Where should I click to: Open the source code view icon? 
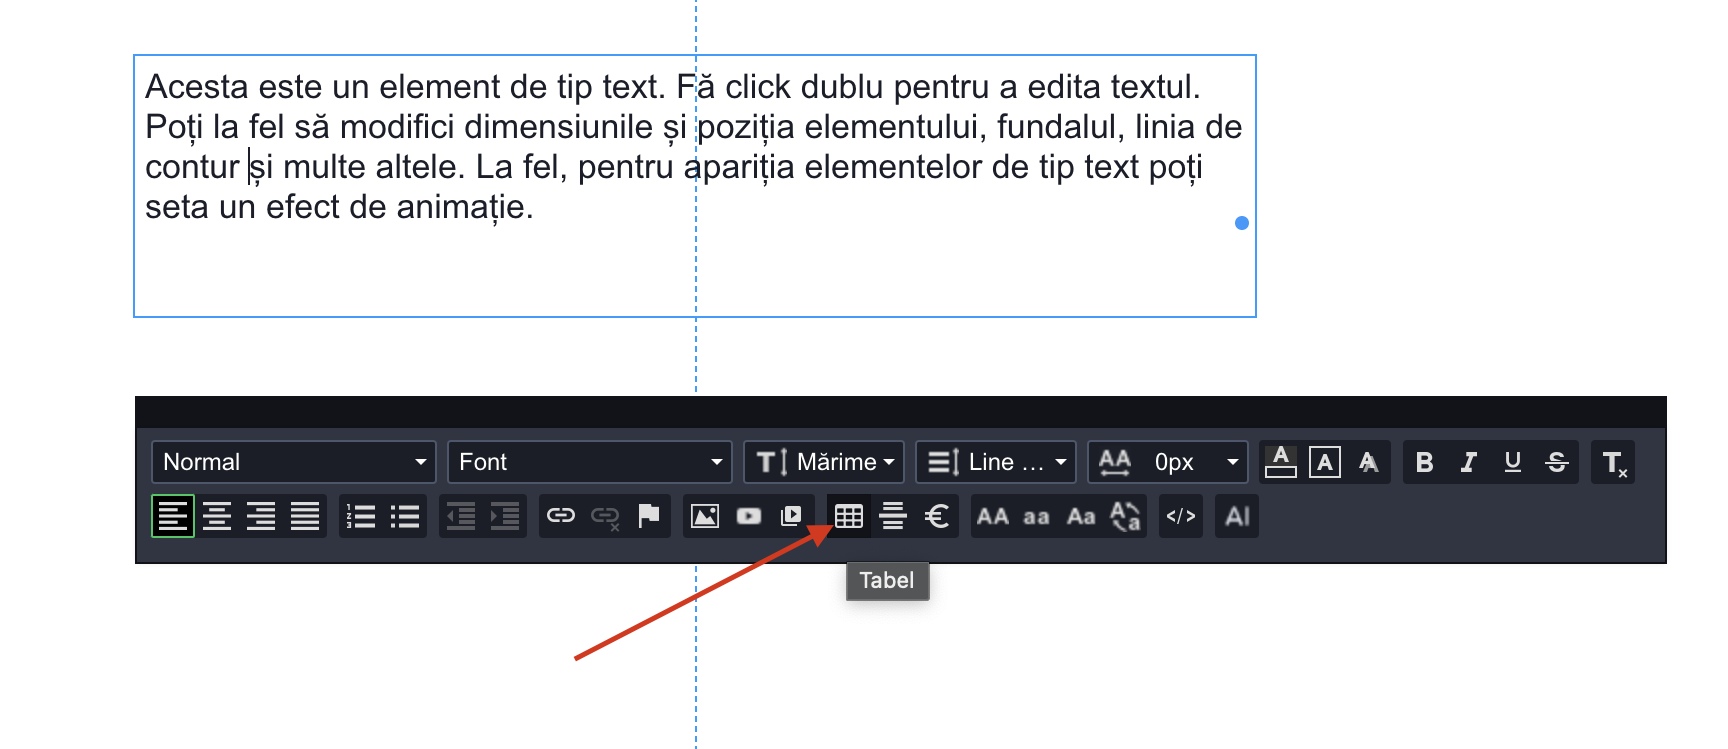tap(1181, 517)
